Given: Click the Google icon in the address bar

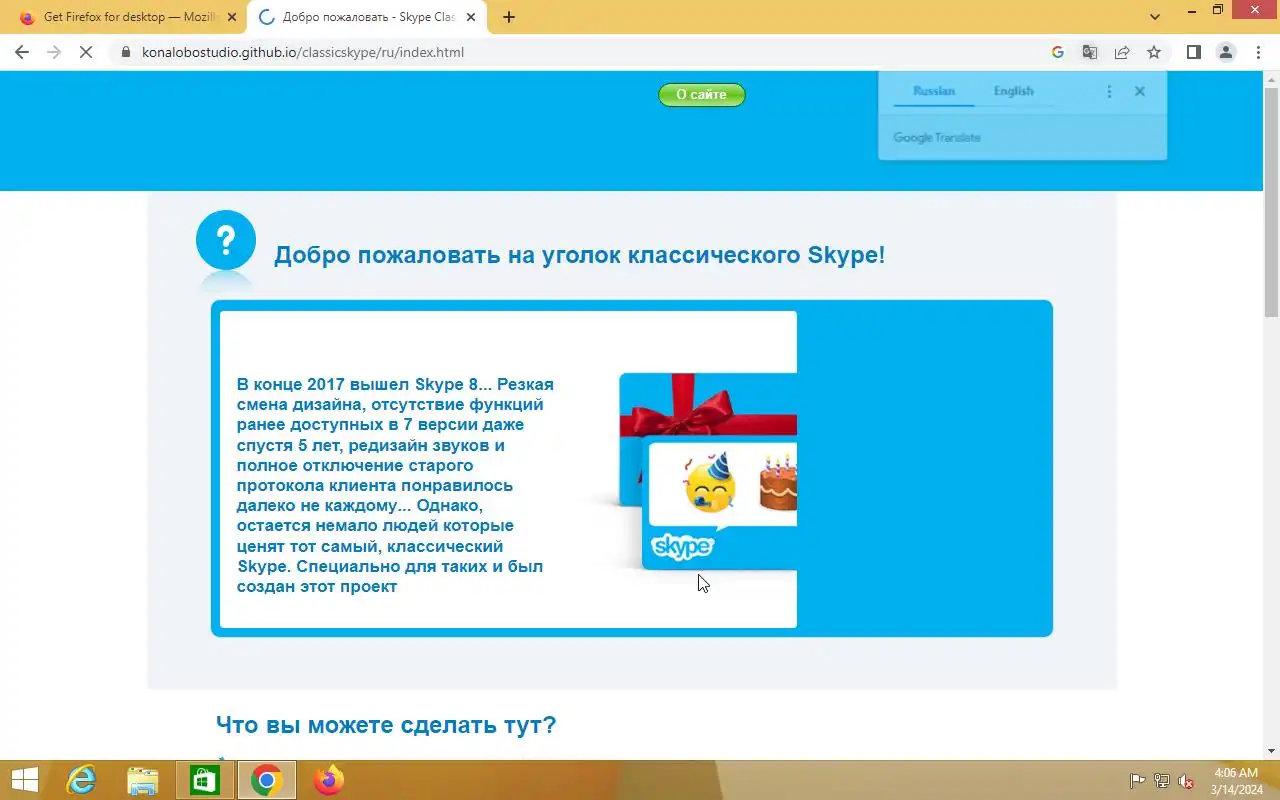Looking at the screenshot, I should coord(1058,52).
